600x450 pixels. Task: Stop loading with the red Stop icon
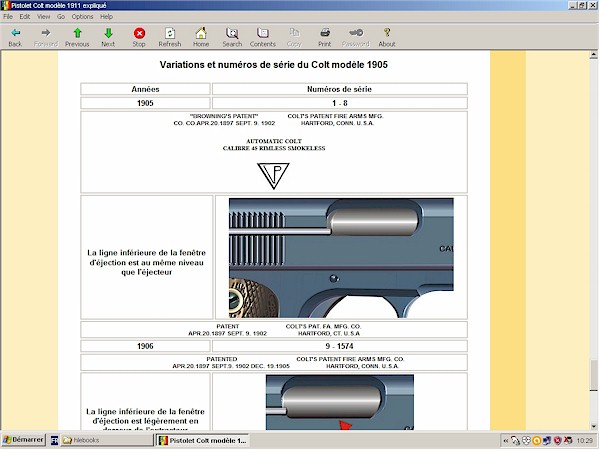[139, 37]
